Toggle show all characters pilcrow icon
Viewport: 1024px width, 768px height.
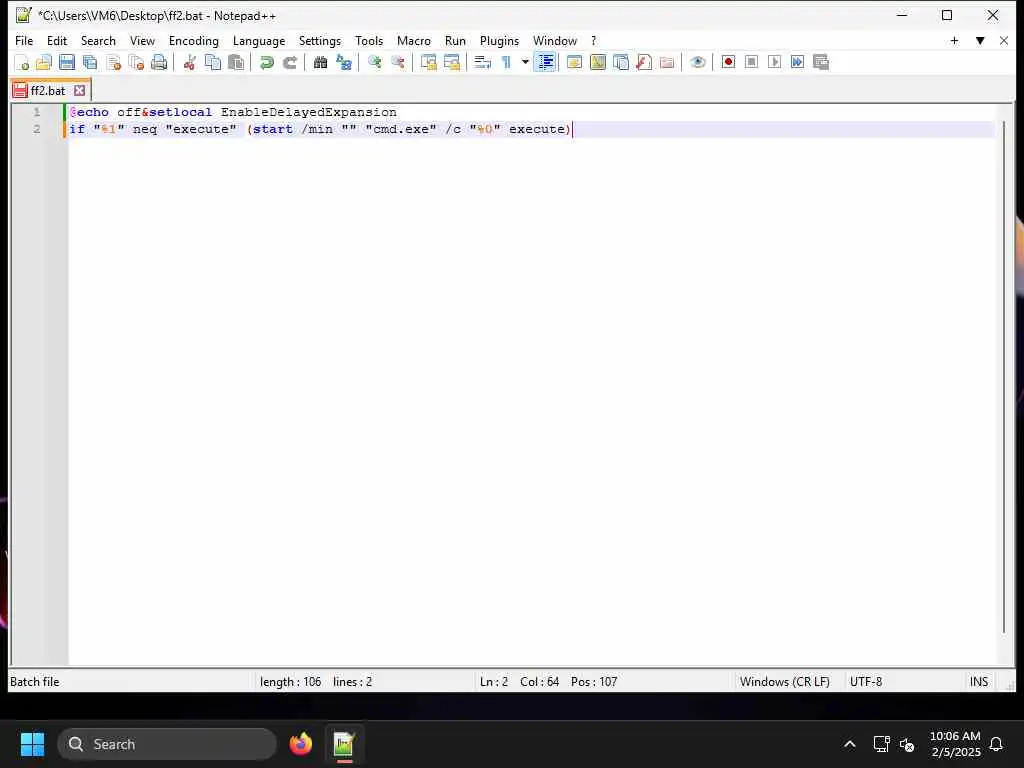tap(506, 63)
